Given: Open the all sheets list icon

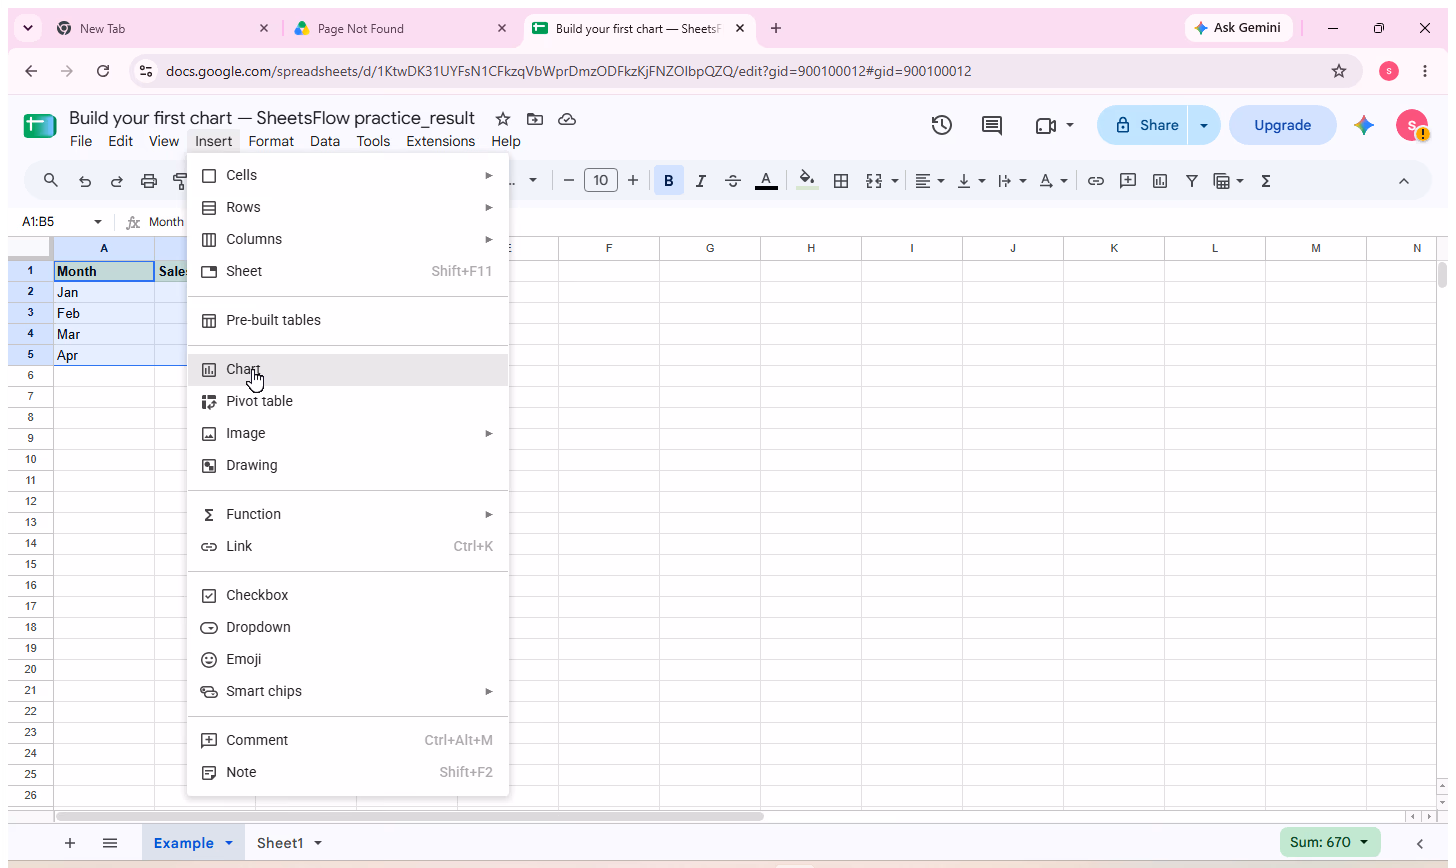Looking at the screenshot, I should pos(110,843).
